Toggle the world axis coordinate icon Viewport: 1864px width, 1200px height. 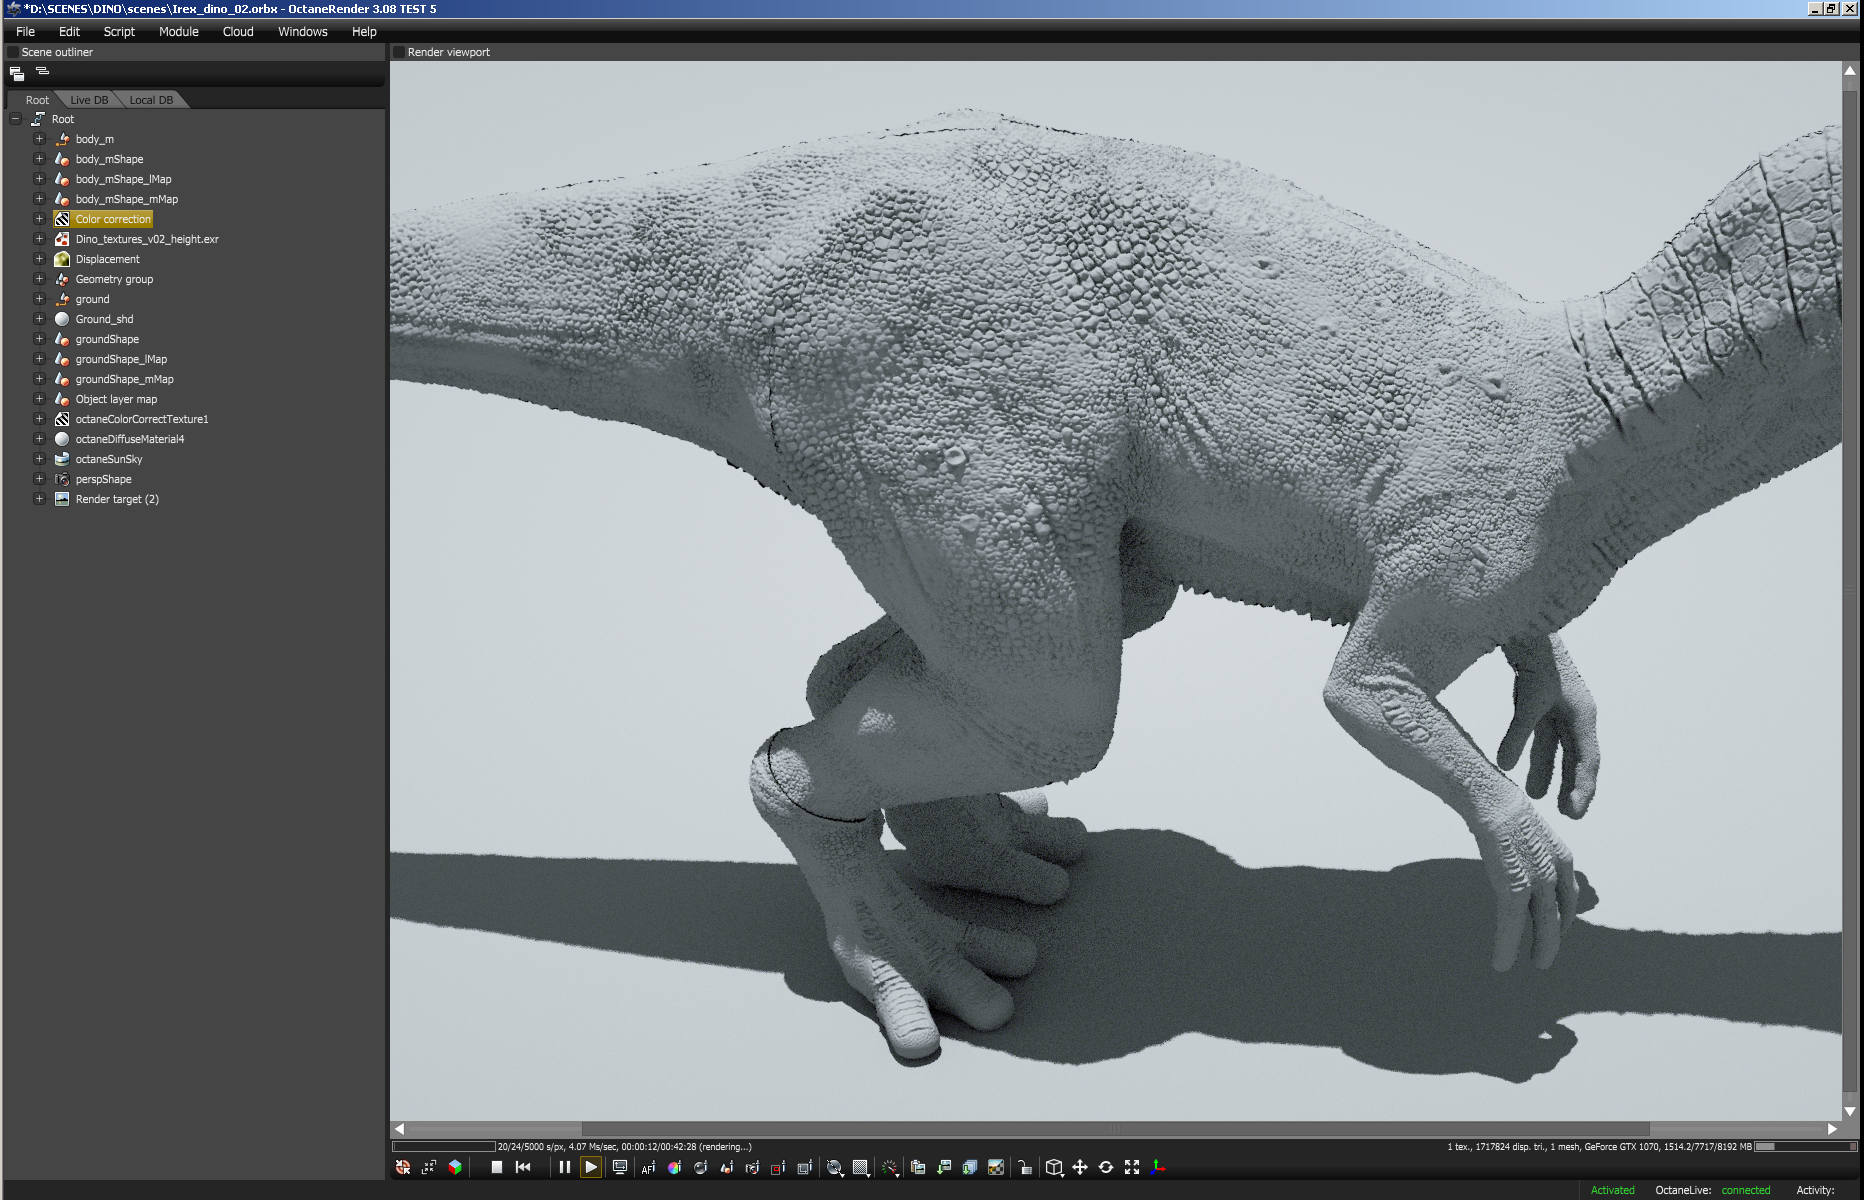(1158, 1167)
